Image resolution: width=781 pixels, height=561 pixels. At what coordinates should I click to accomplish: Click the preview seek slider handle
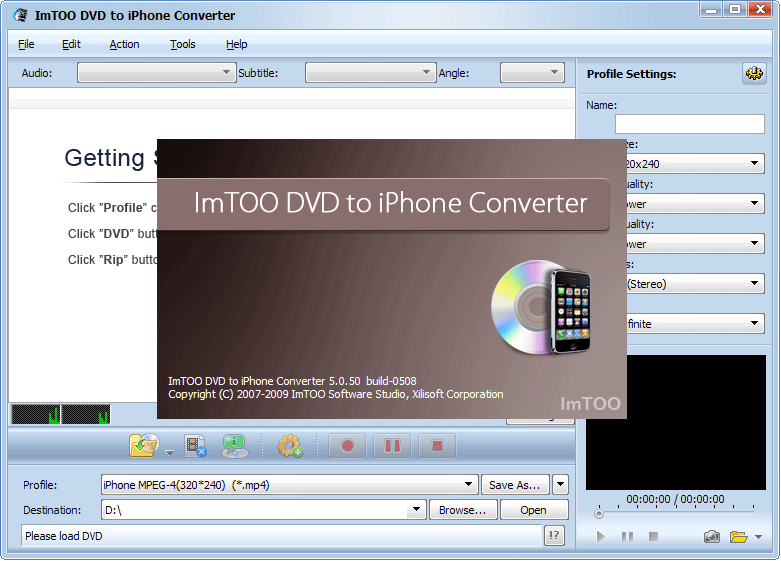coord(599,513)
